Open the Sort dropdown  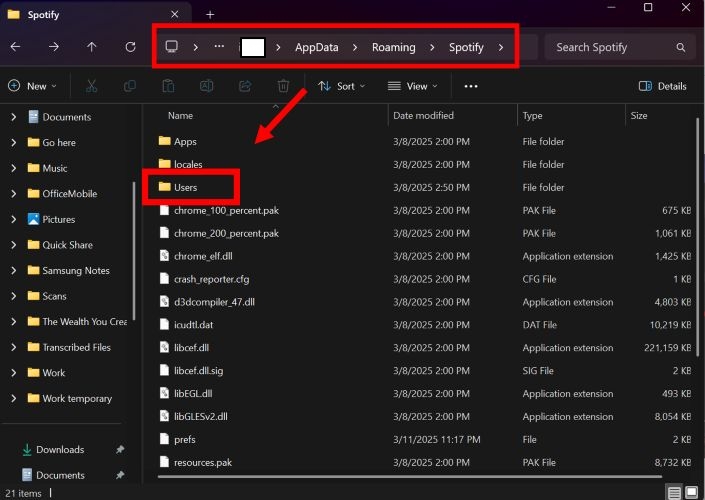342,86
